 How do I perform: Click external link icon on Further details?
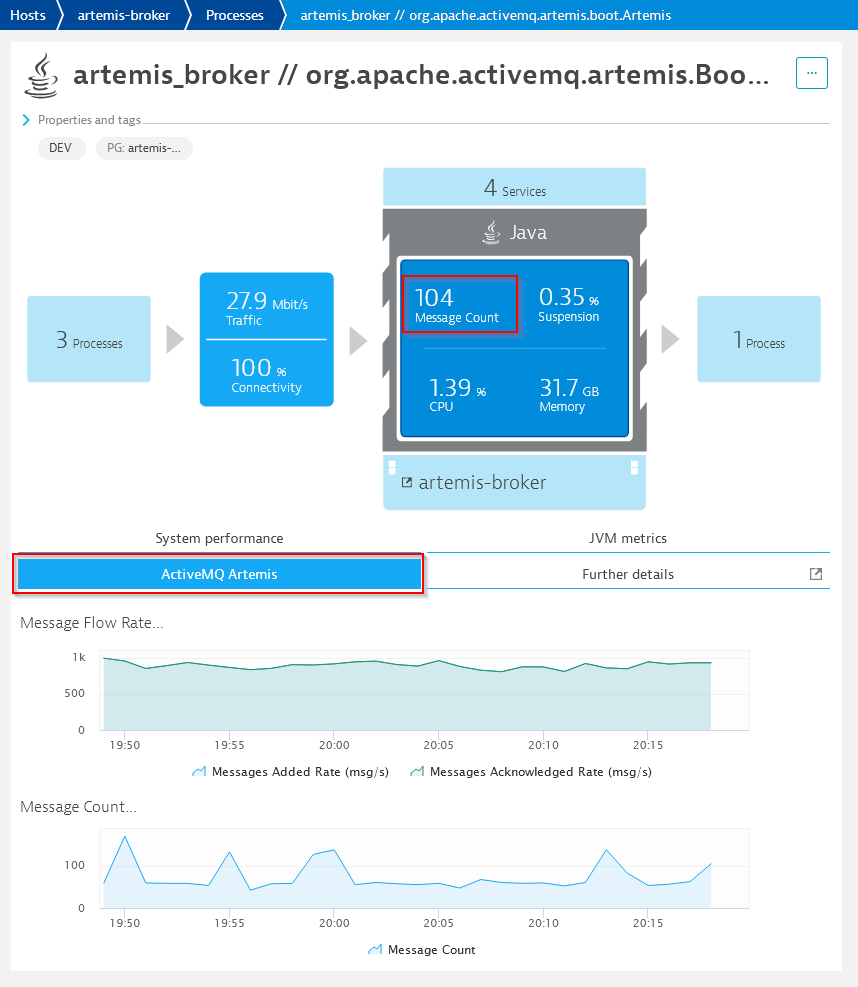coord(816,573)
